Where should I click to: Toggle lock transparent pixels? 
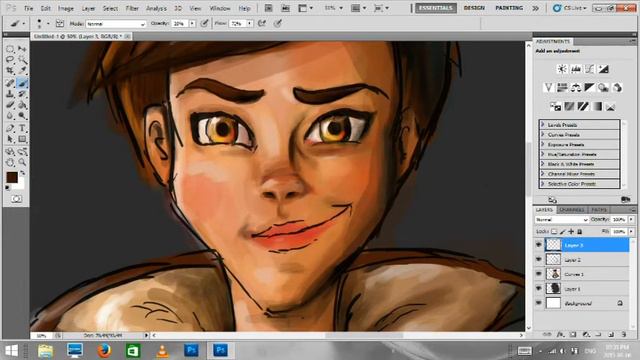pos(554,231)
